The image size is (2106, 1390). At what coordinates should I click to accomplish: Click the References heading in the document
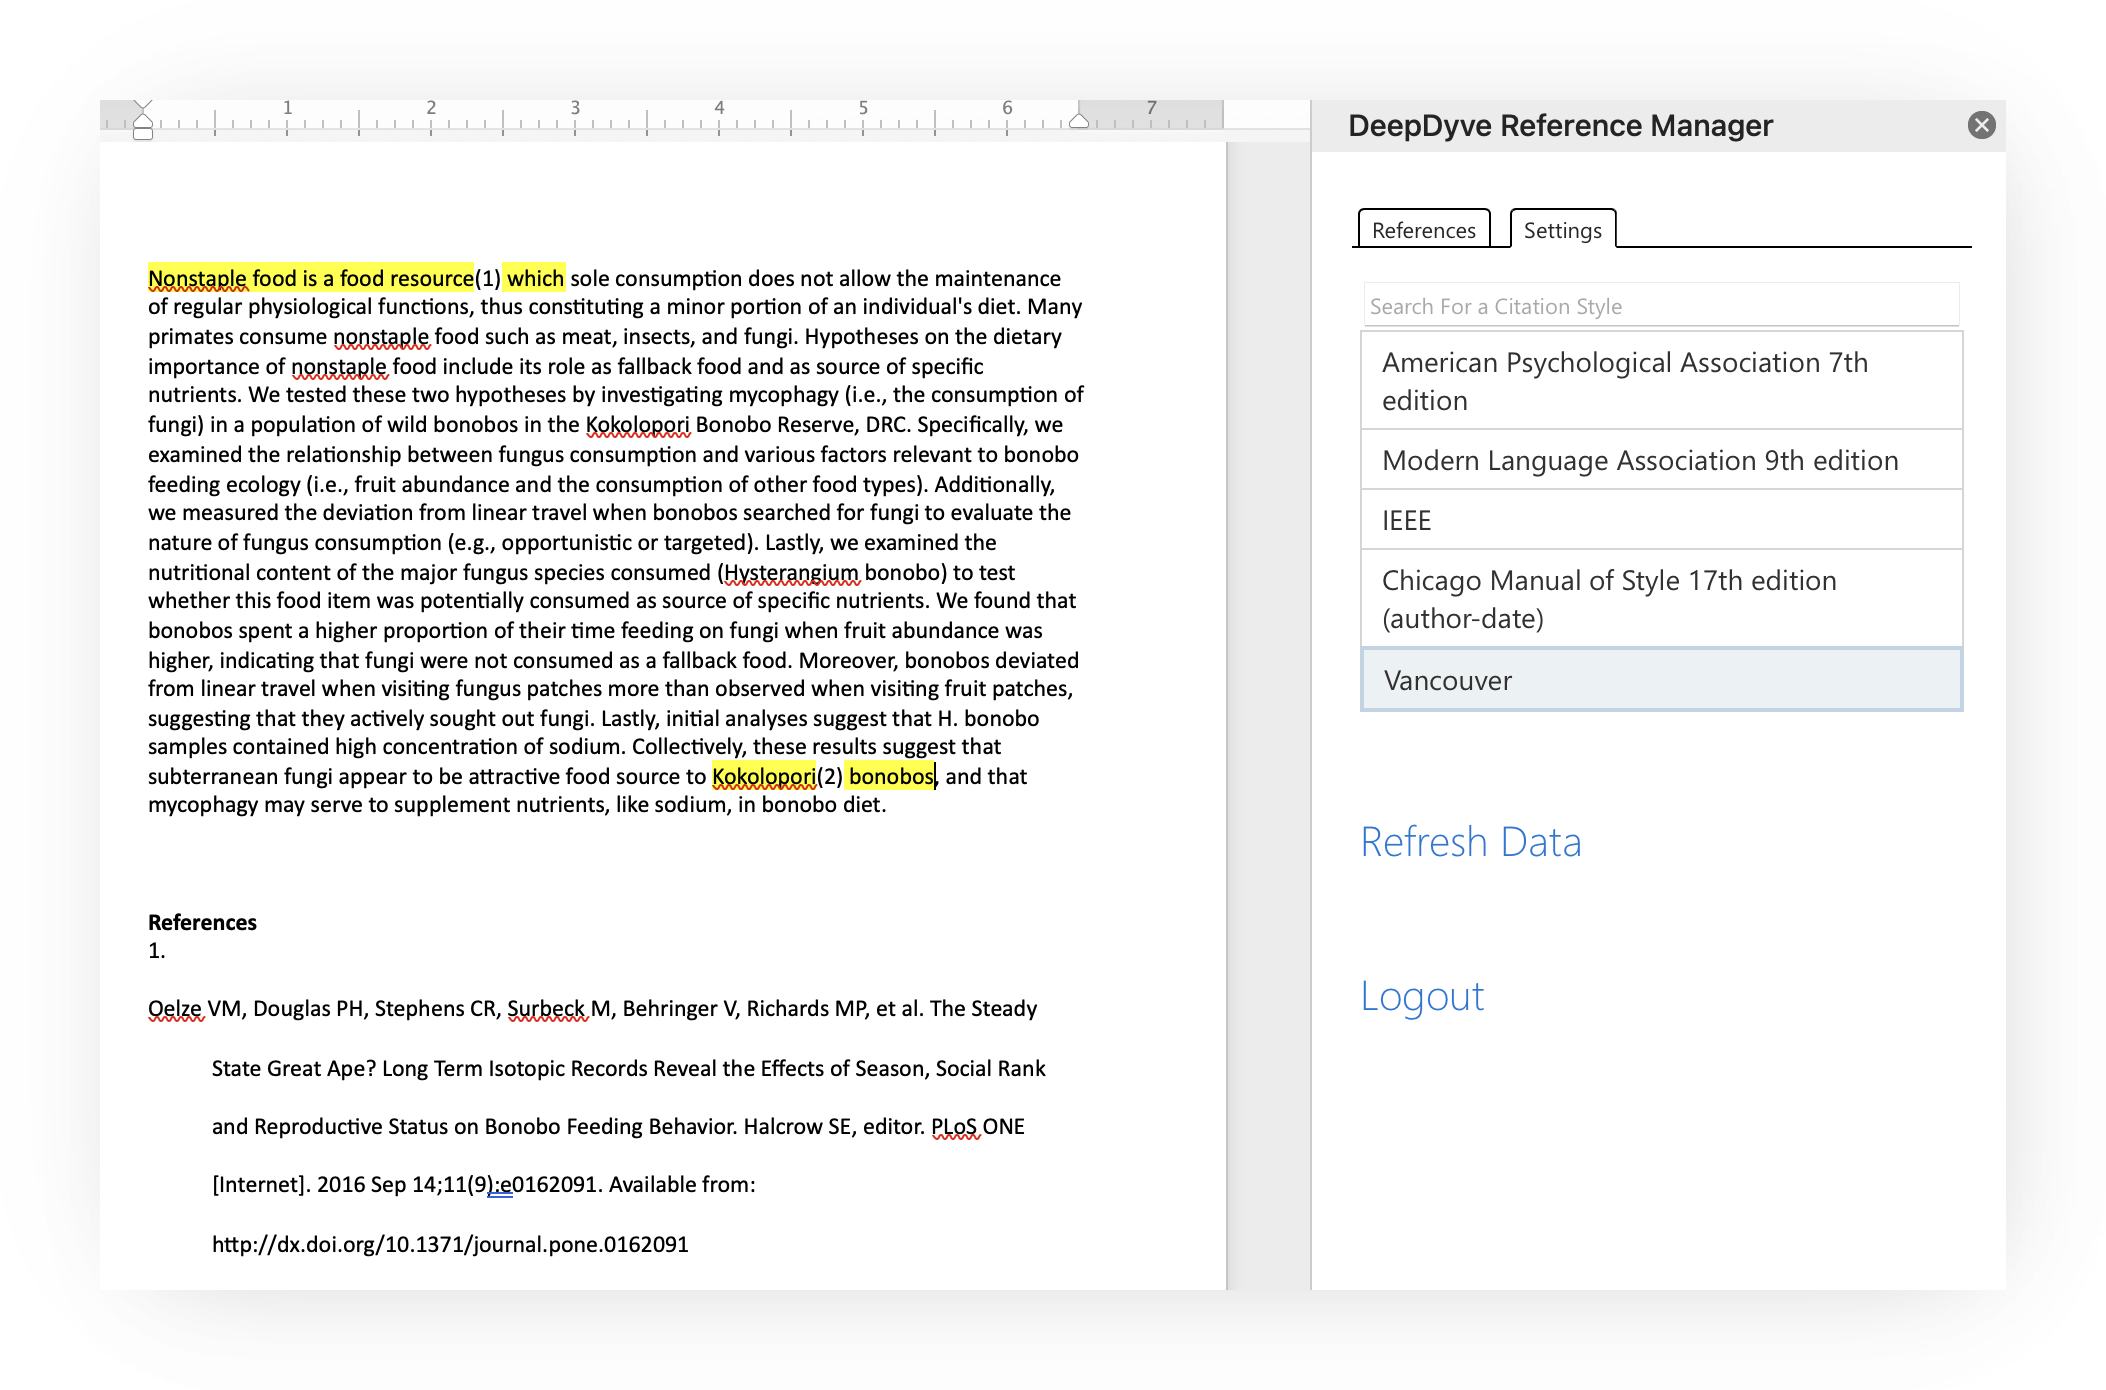click(202, 922)
